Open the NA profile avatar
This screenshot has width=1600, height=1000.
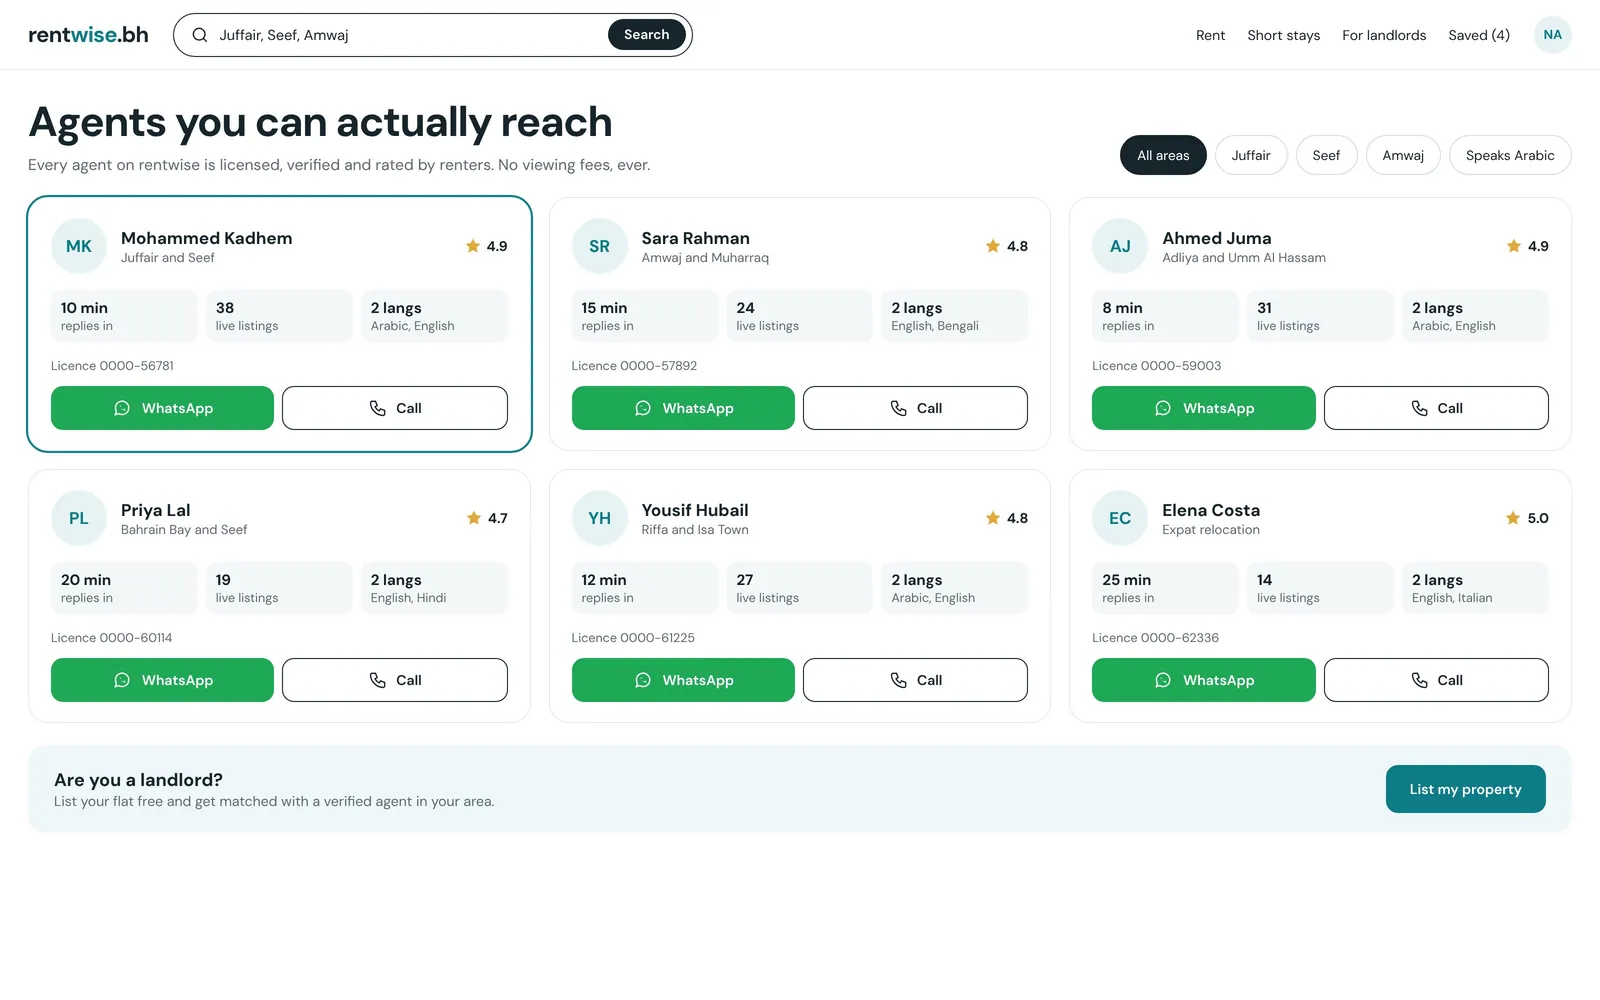(1552, 35)
